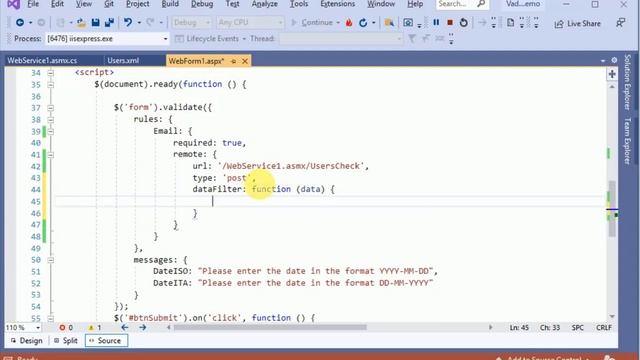This screenshot has width=640, height=360.
Task: Open the View menu
Action: coord(84,4)
